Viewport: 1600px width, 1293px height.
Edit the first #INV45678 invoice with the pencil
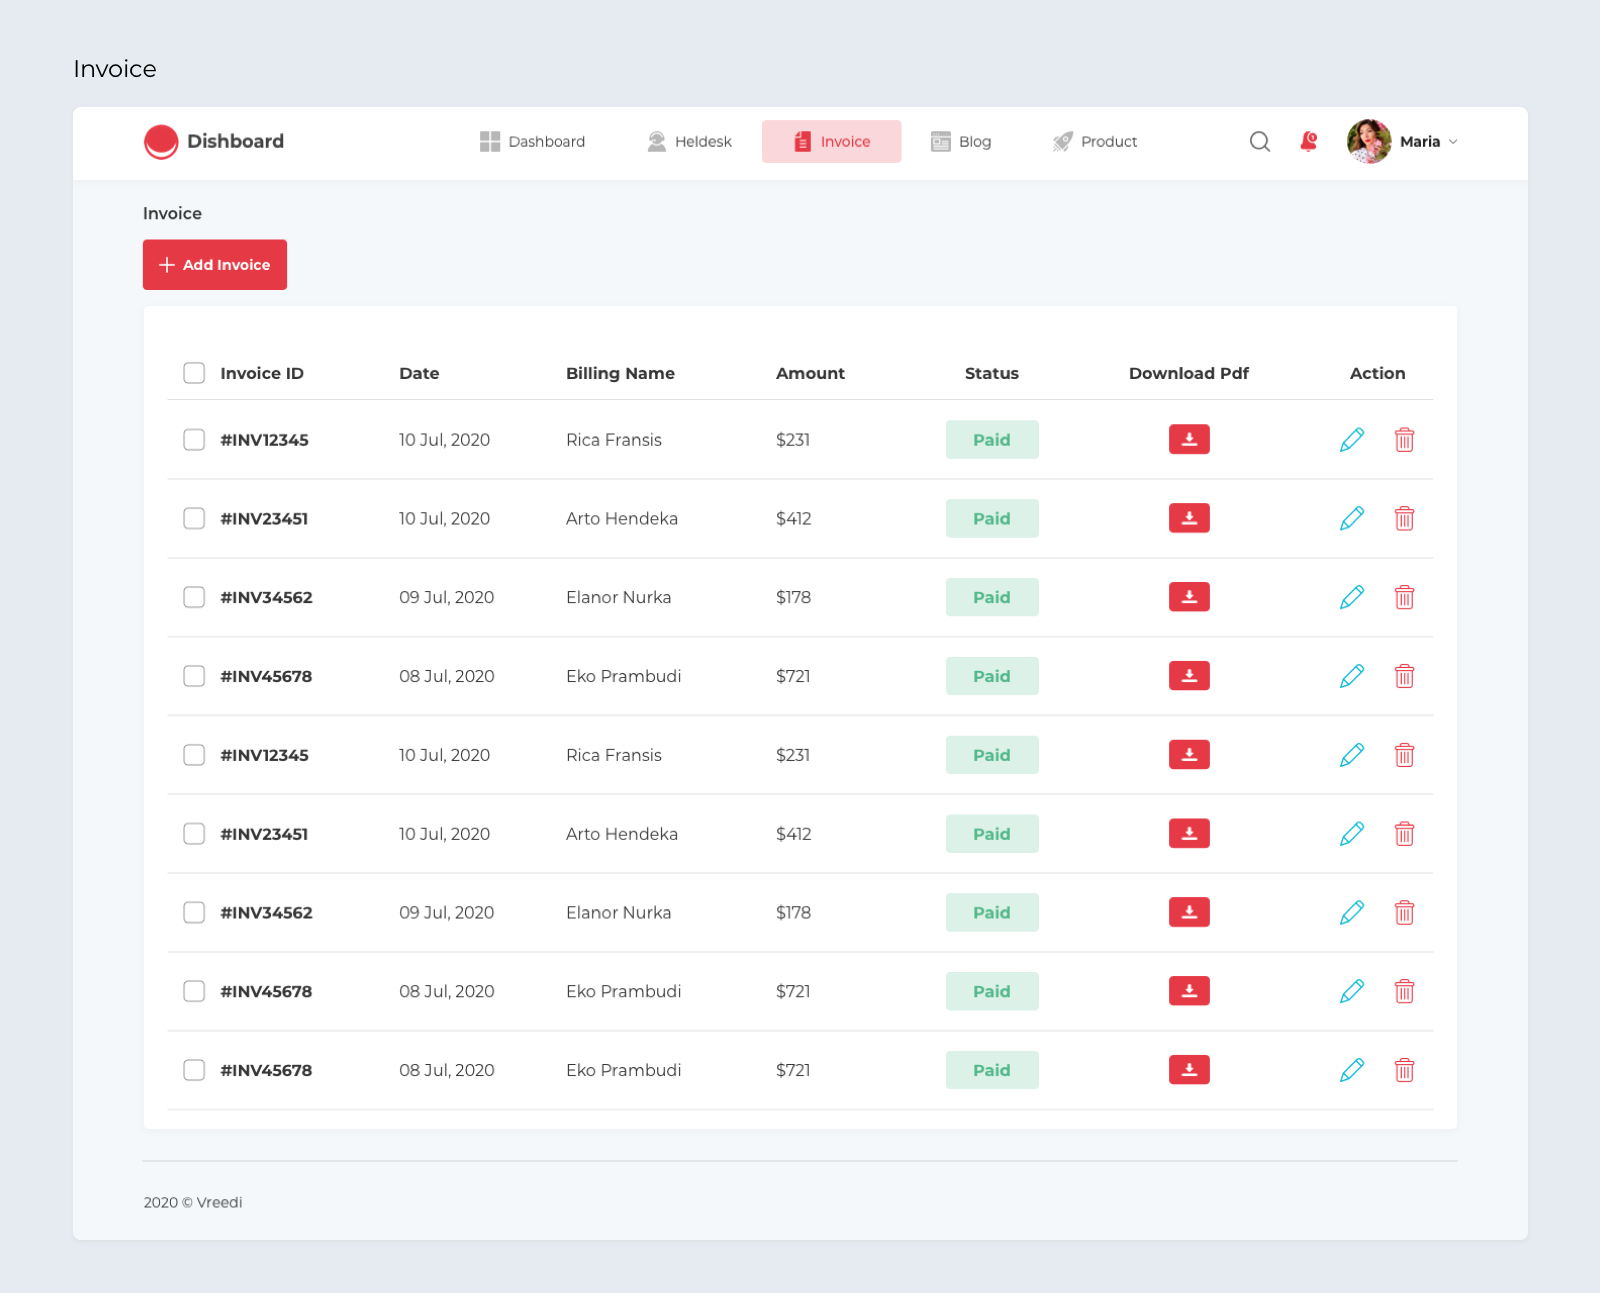pyautogui.click(x=1352, y=676)
